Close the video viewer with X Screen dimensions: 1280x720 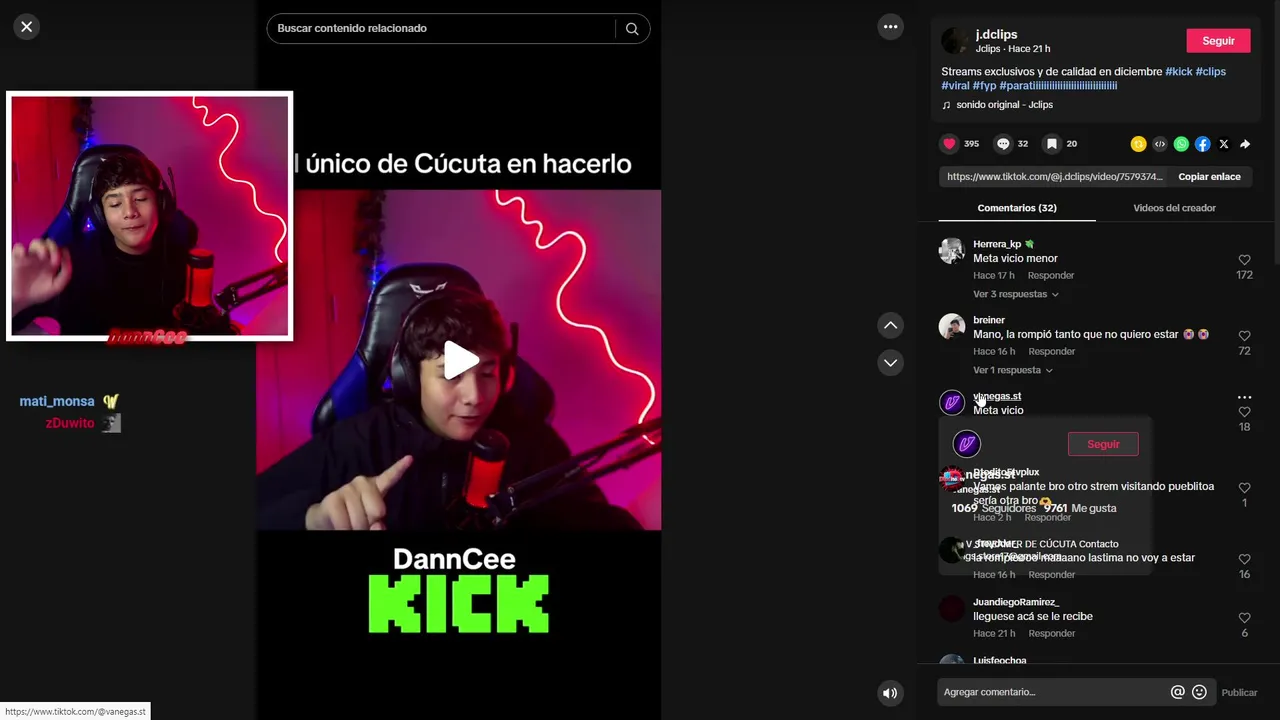(27, 27)
